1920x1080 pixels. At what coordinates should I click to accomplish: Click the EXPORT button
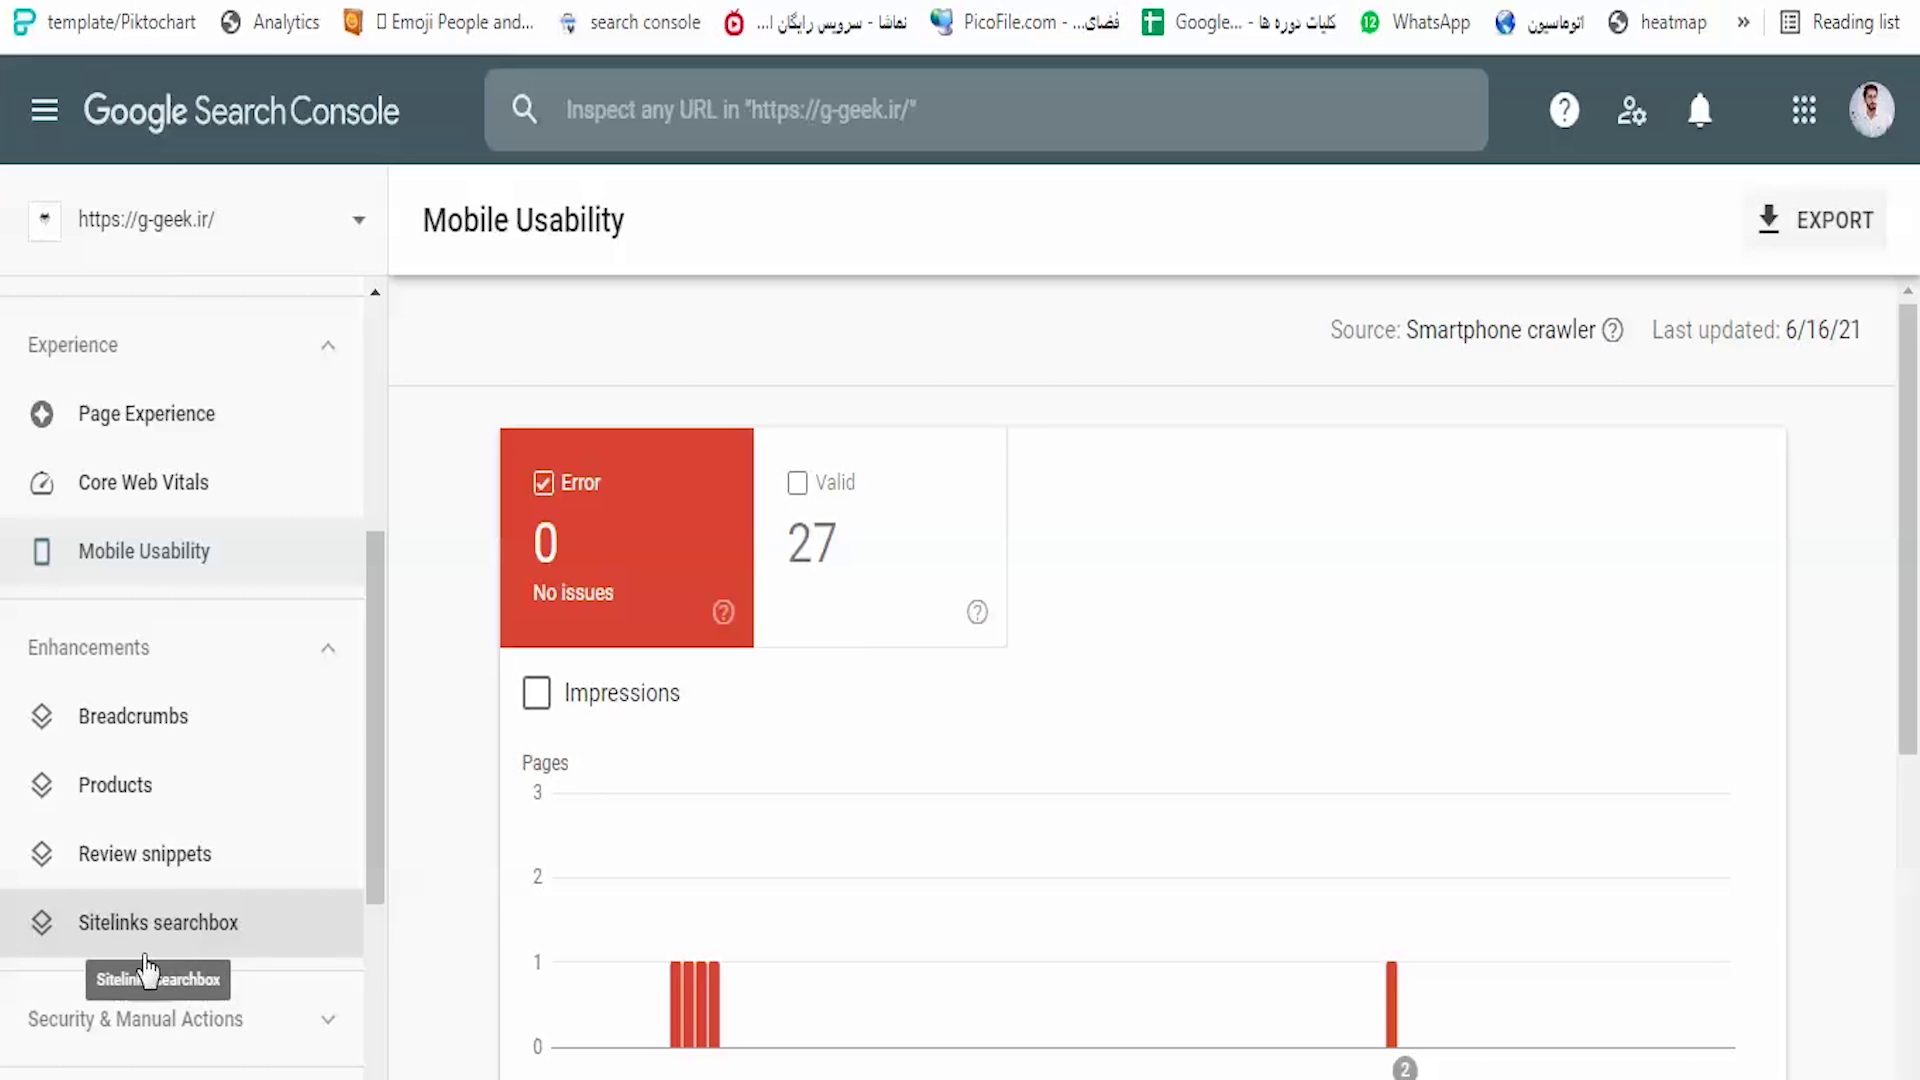pyautogui.click(x=1816, y=220)
